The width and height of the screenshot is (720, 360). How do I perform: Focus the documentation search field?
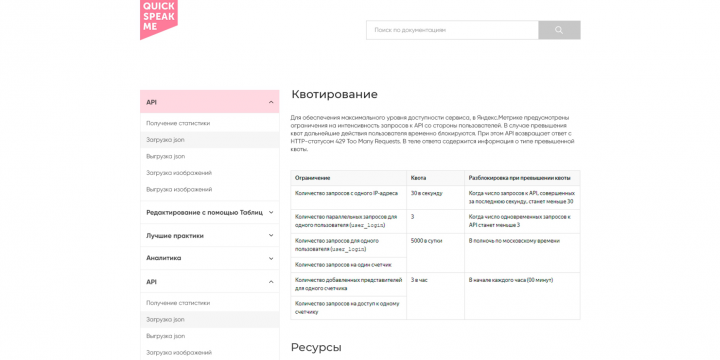click(452, 30)
